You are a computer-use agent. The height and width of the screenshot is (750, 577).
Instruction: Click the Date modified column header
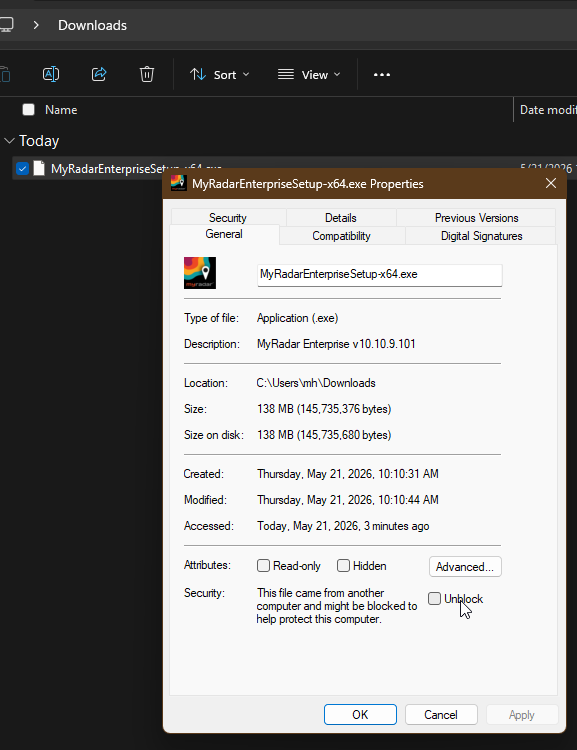coord(548,110)
